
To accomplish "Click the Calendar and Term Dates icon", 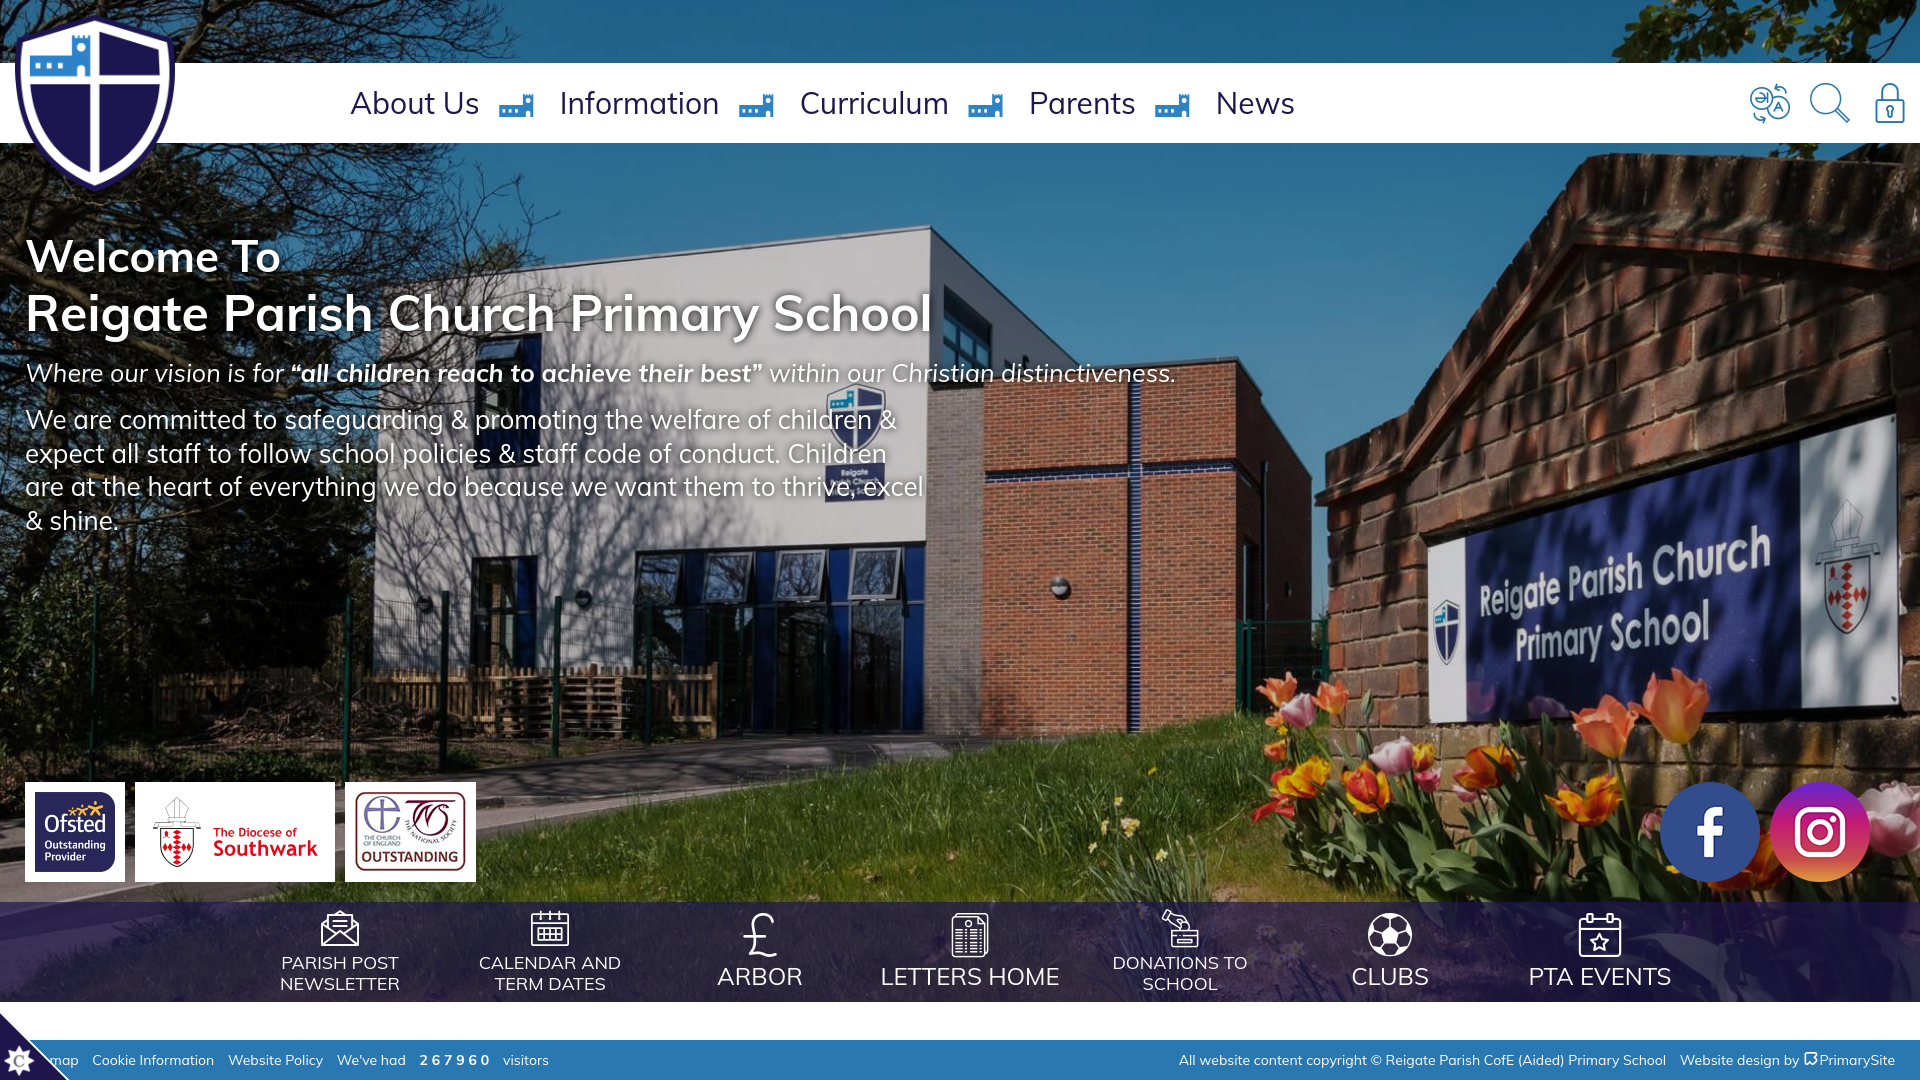I will [x=550, y=929].
